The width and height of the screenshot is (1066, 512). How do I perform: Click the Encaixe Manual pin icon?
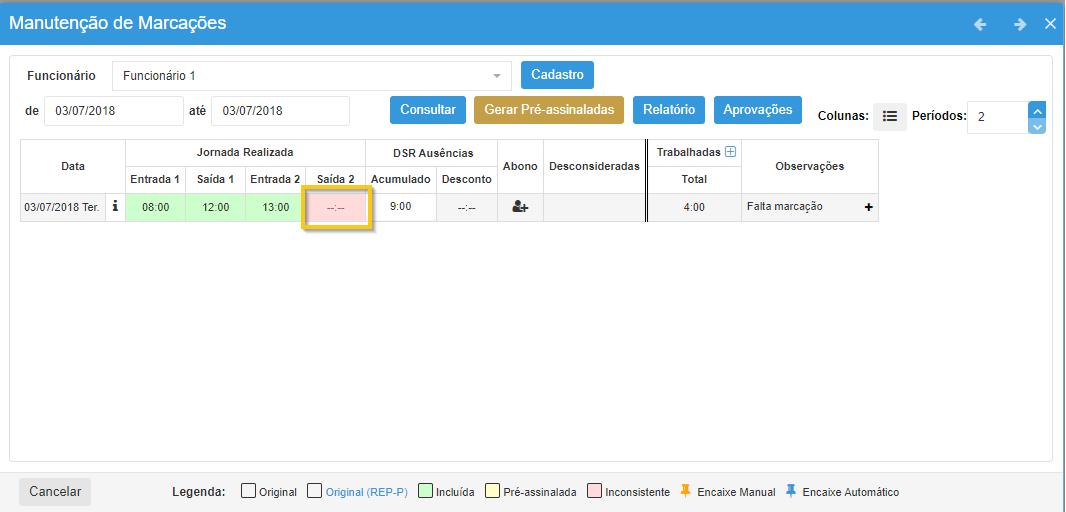686,491
